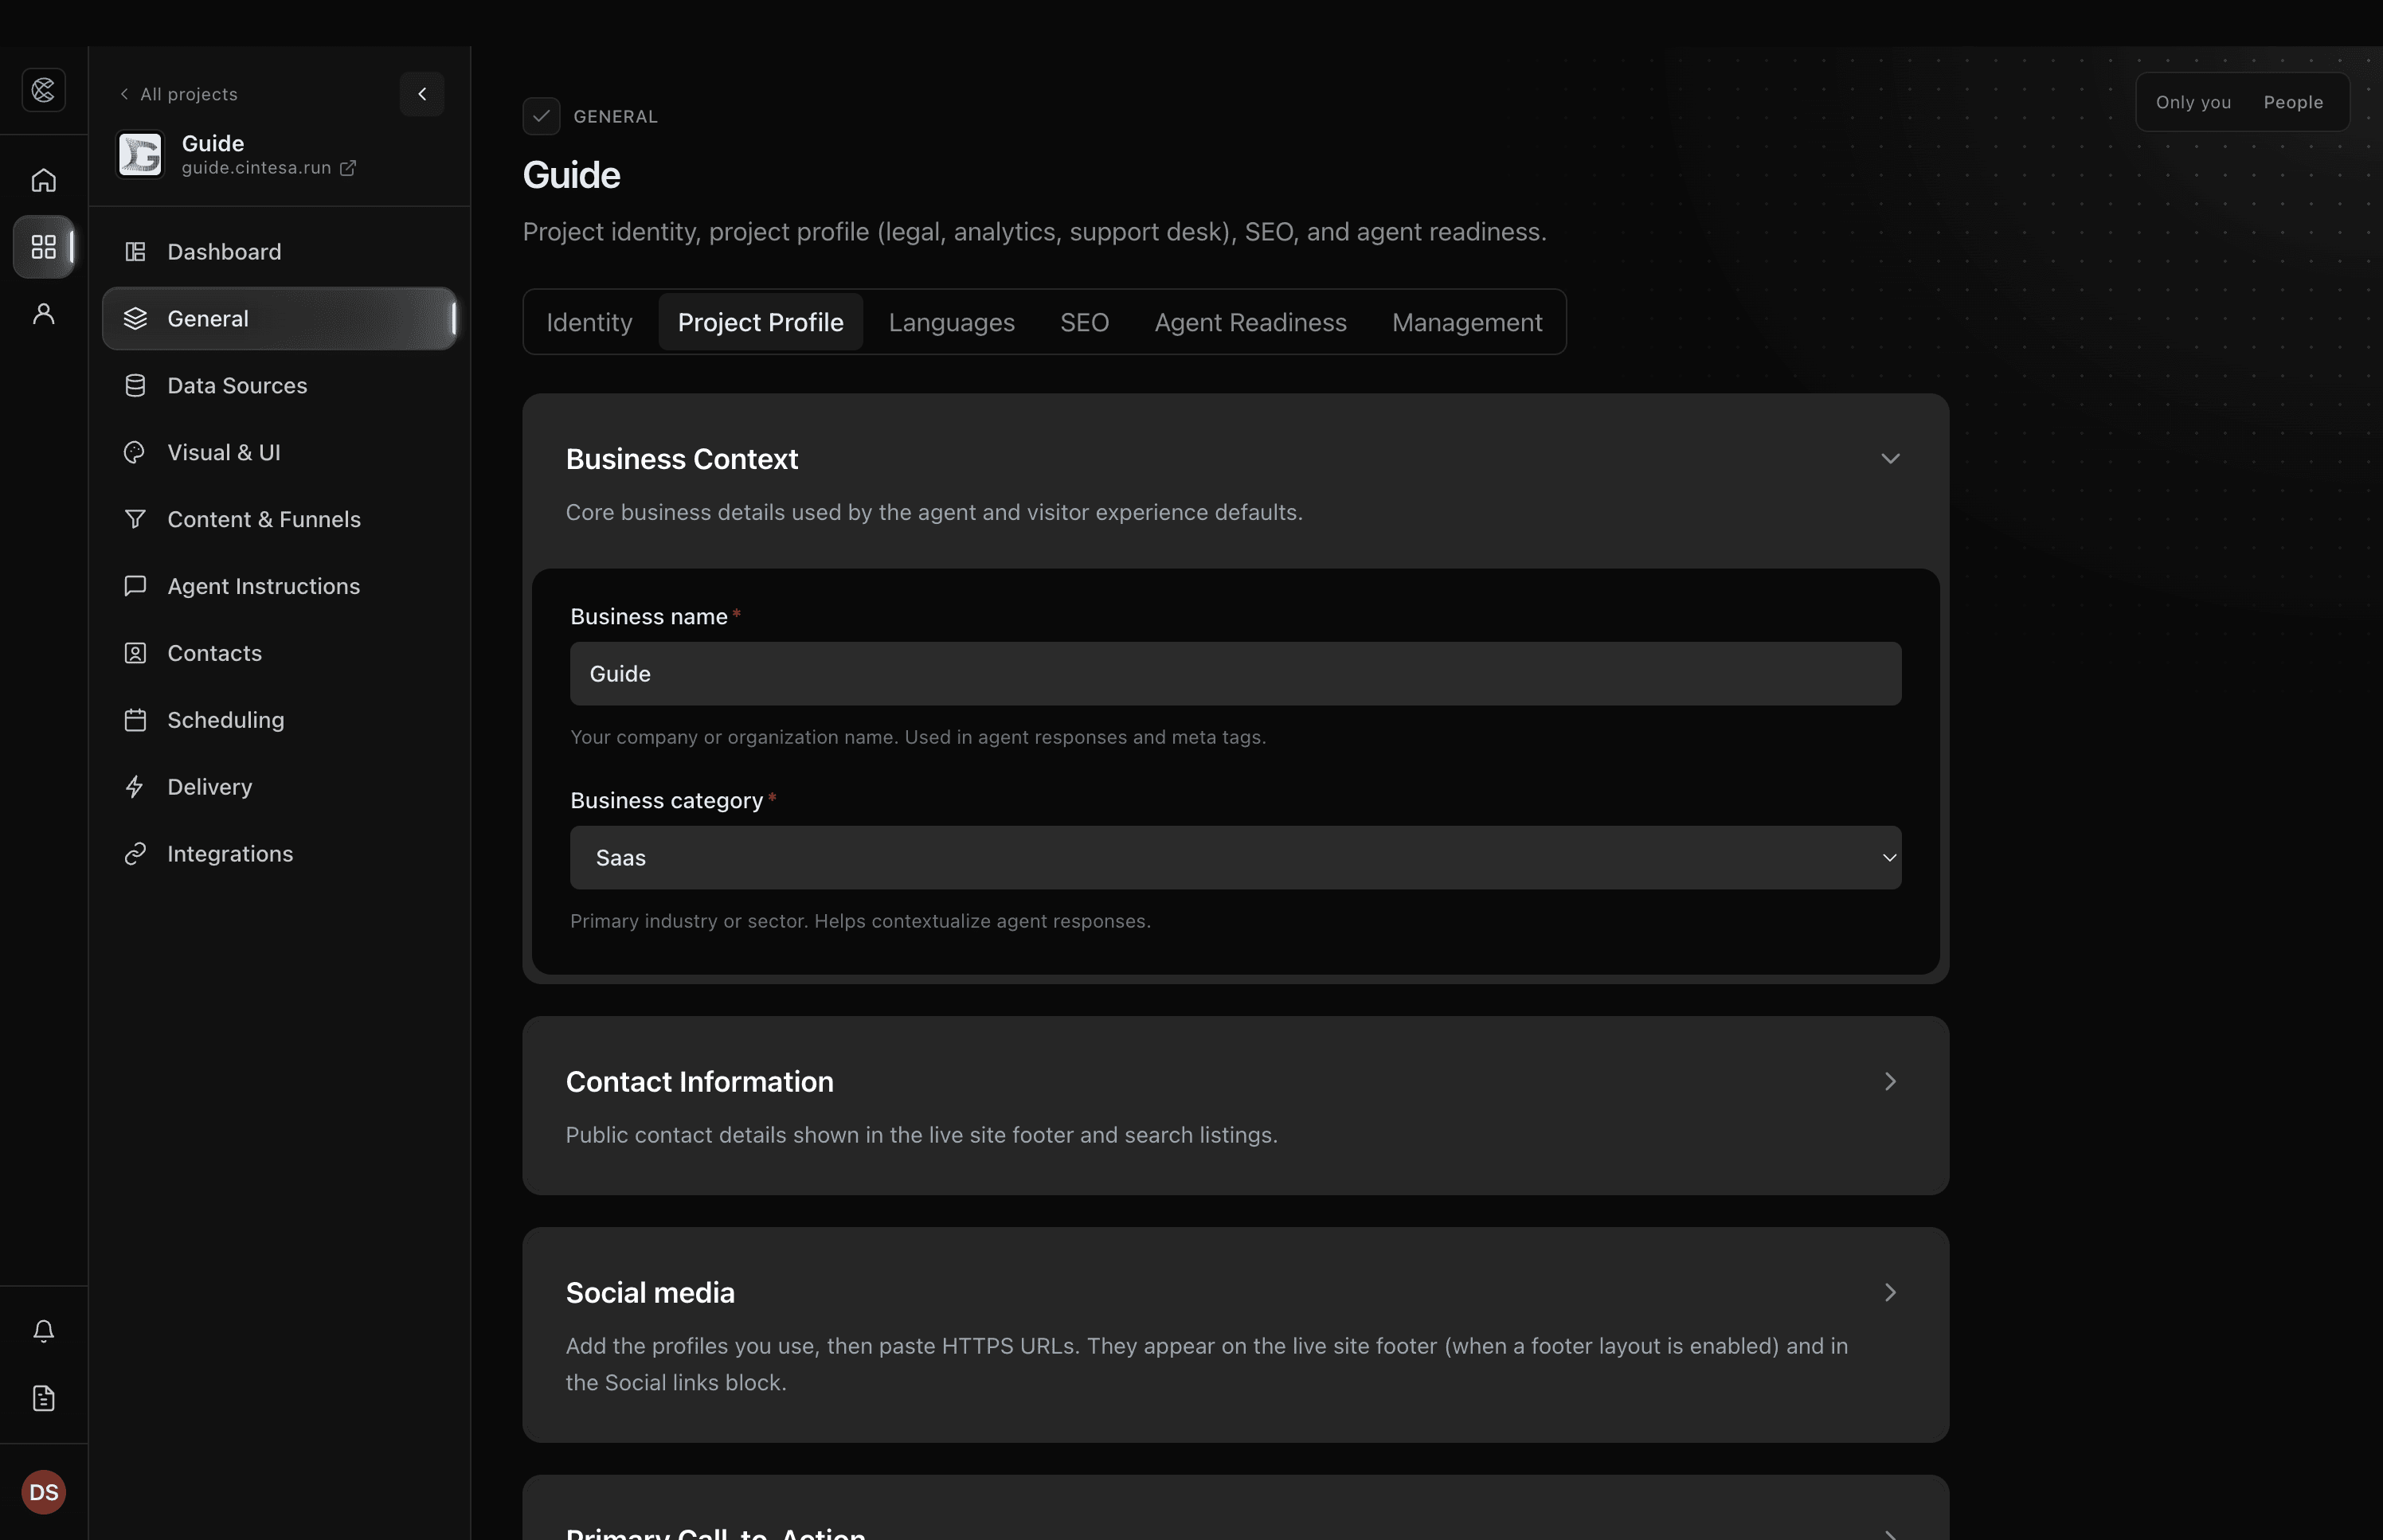Screen dimensions: 2383x1540
Task: Open external link icon next to guide.cintesa.run
Action: click(348, 168)
